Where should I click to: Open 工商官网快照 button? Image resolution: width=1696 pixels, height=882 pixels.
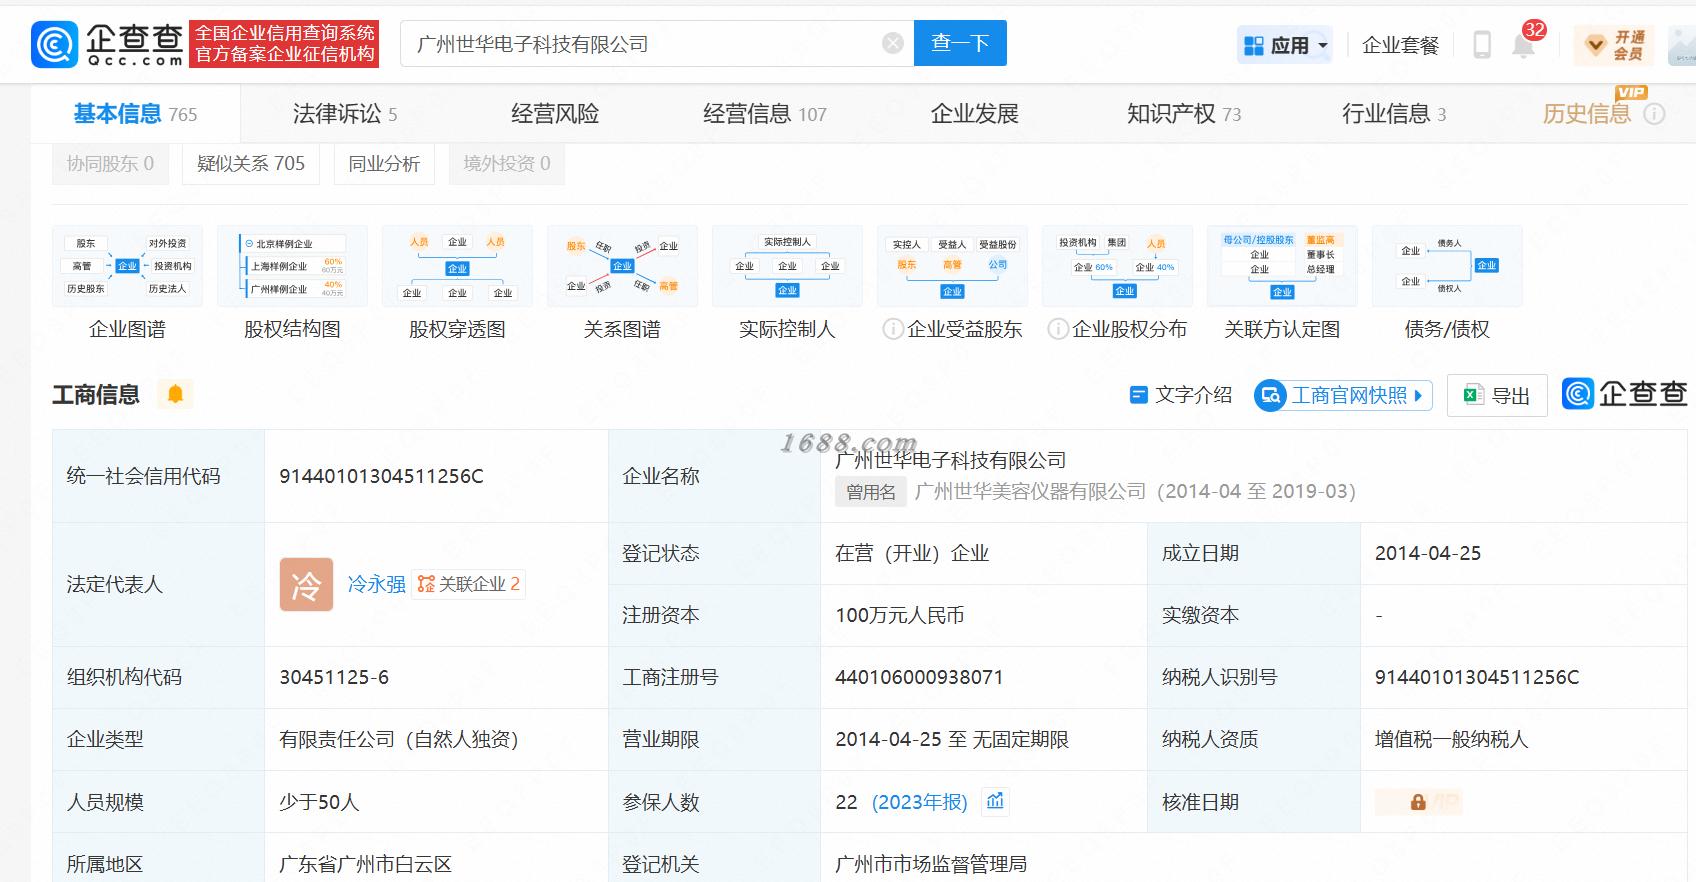(x=1343, y=395)
